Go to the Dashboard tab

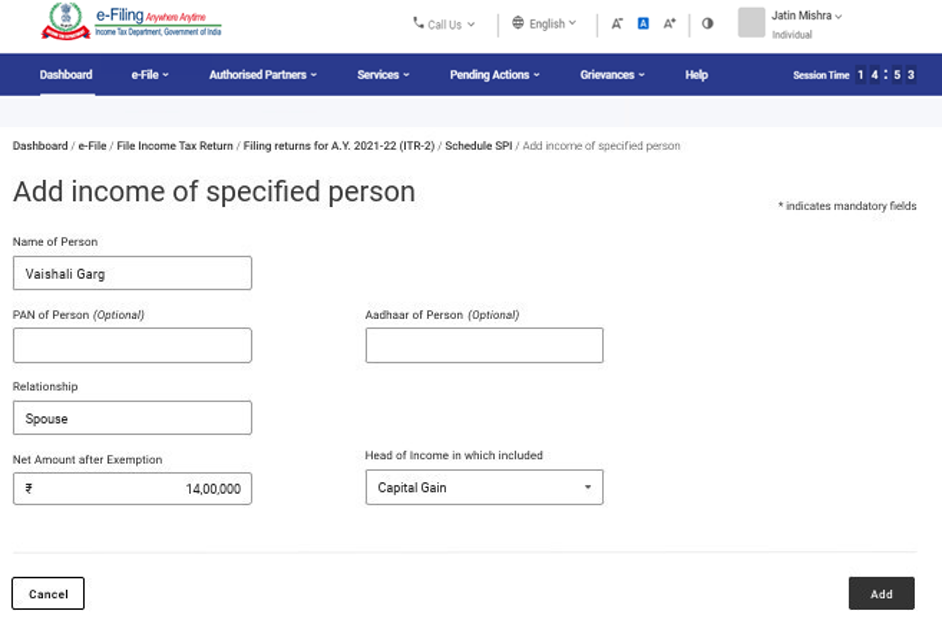(66, 75)
